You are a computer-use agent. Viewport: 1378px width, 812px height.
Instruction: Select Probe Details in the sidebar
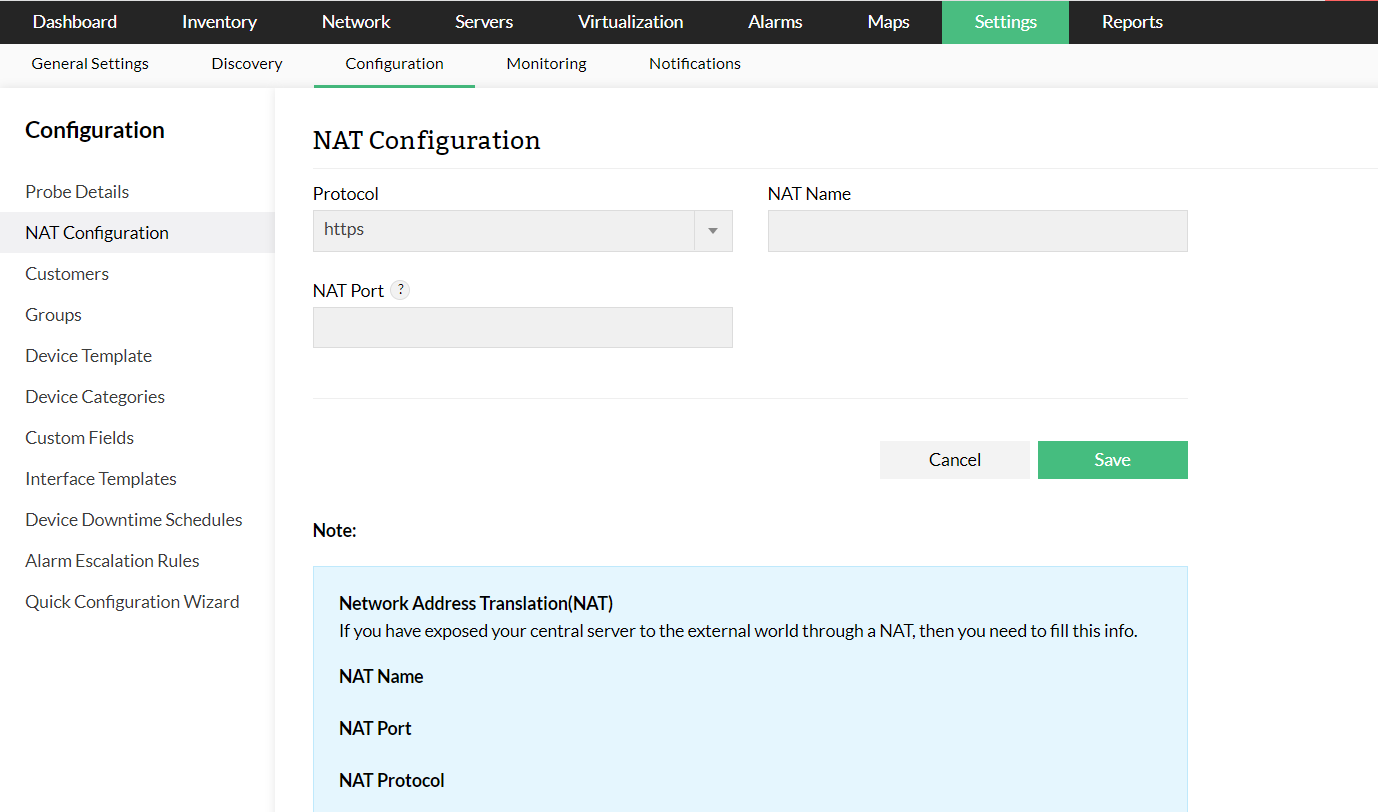(77, 192)
